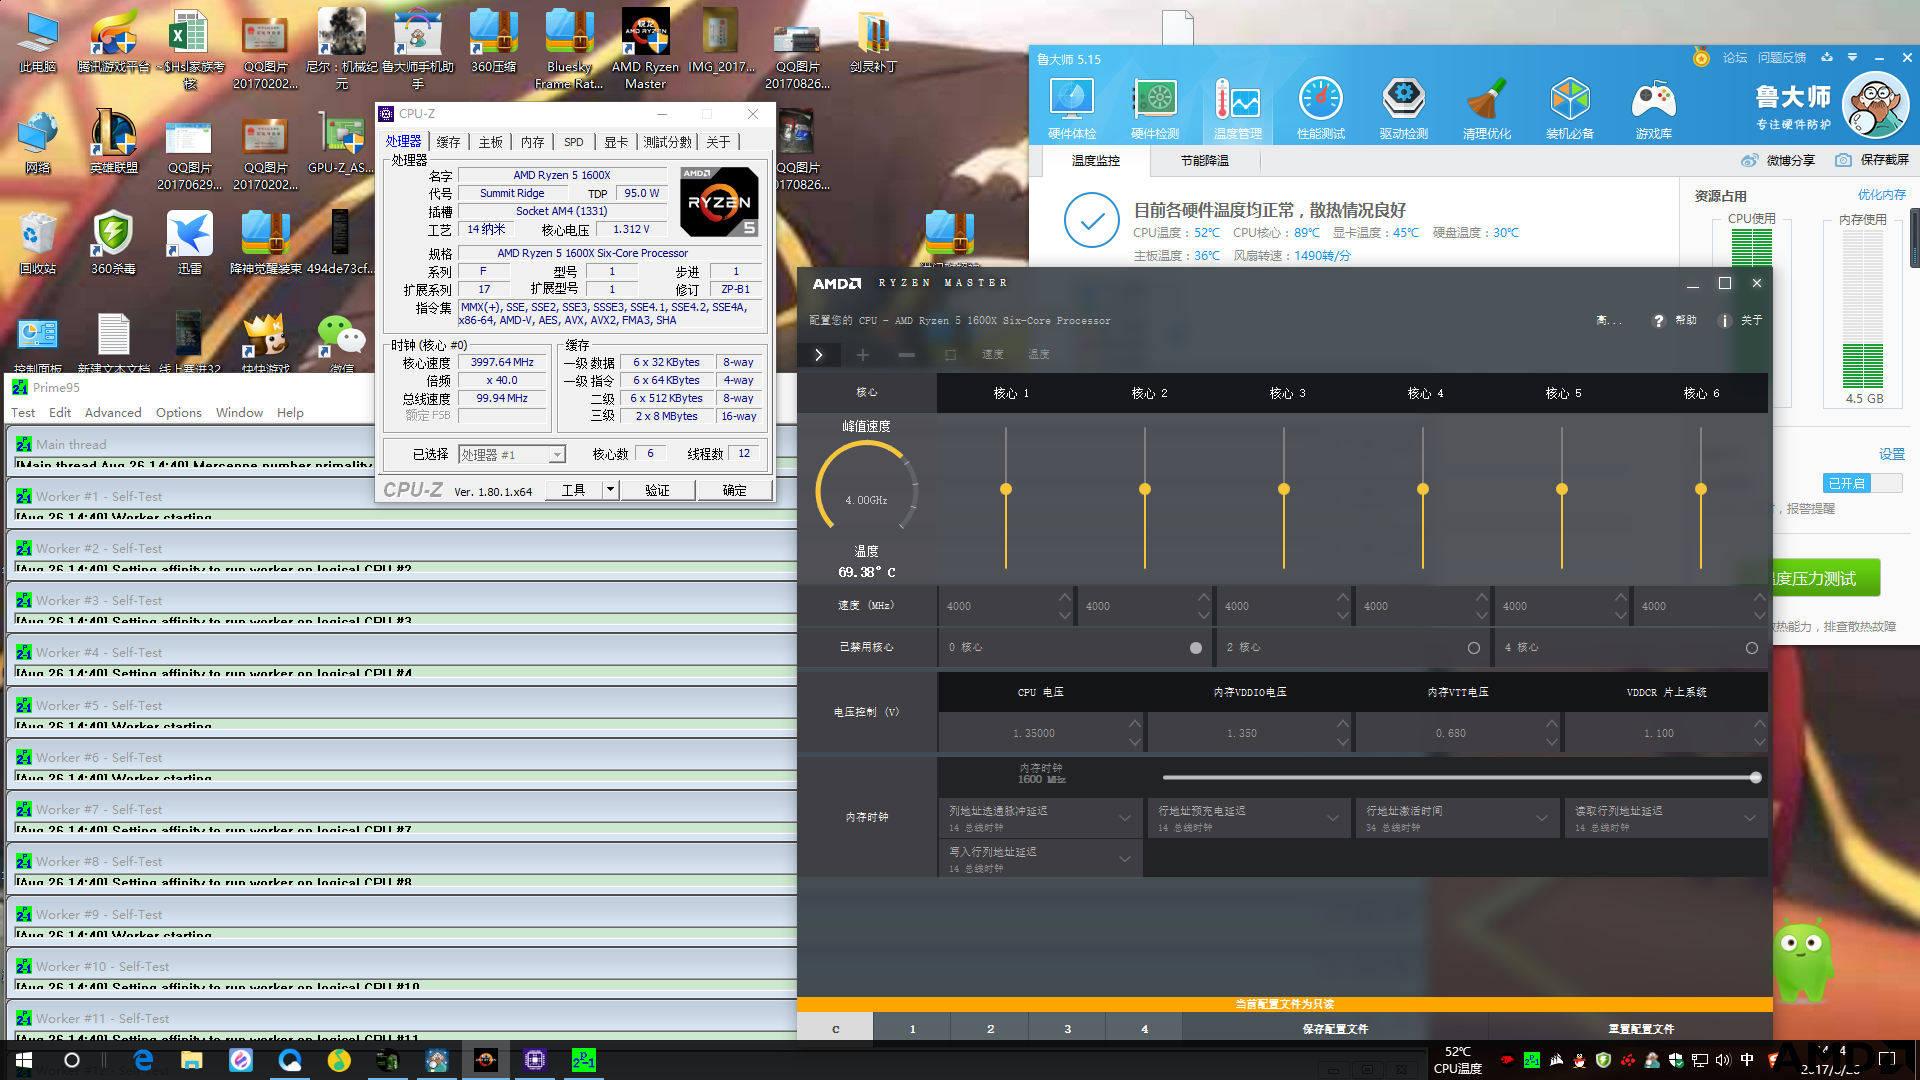Screen dimensions: 1920x1080
Task: Increase 核心 1 speed with up stepper
Action: click(x=1064, y=597)
